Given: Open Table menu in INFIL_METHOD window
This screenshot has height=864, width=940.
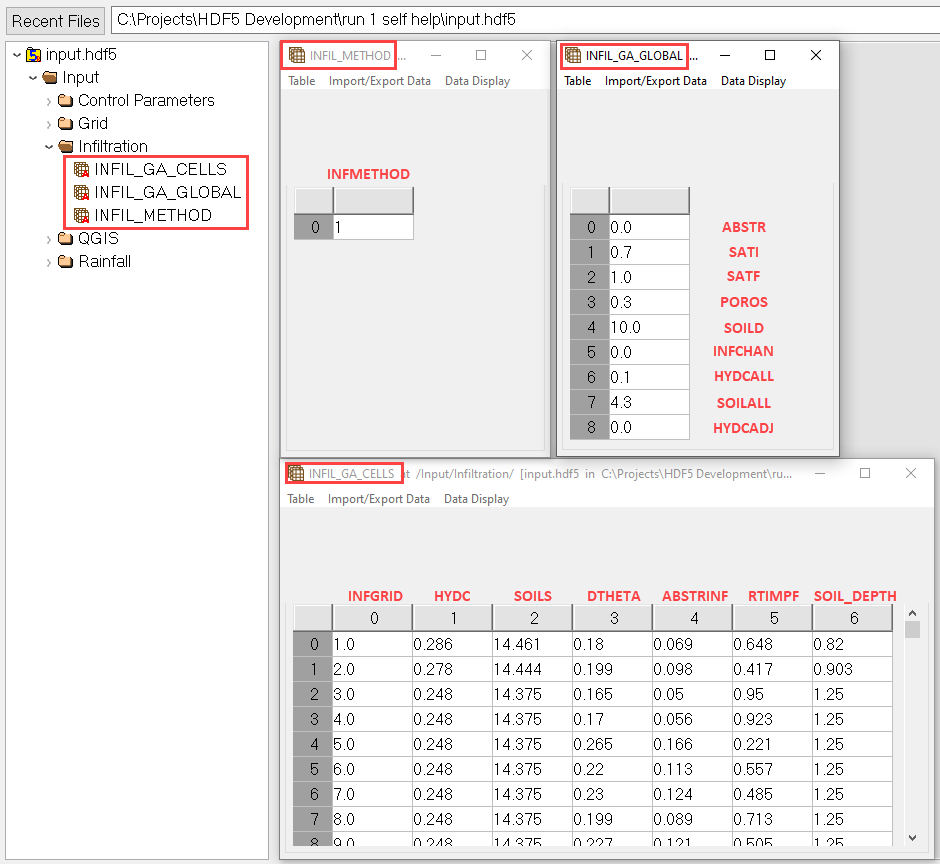Looking at the screenshot, I should tap(301, 81).
